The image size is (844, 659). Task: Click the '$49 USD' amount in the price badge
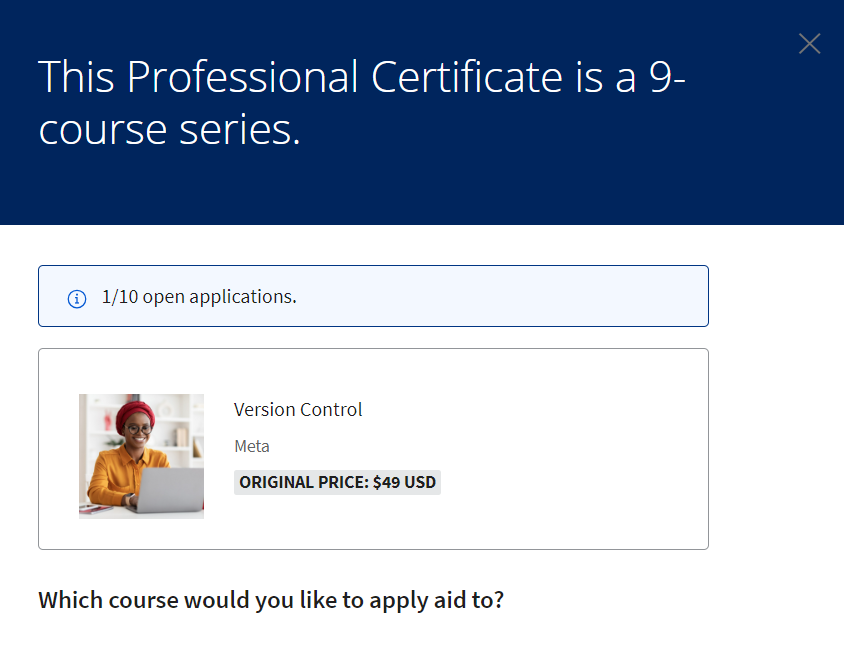coord(404,482)
